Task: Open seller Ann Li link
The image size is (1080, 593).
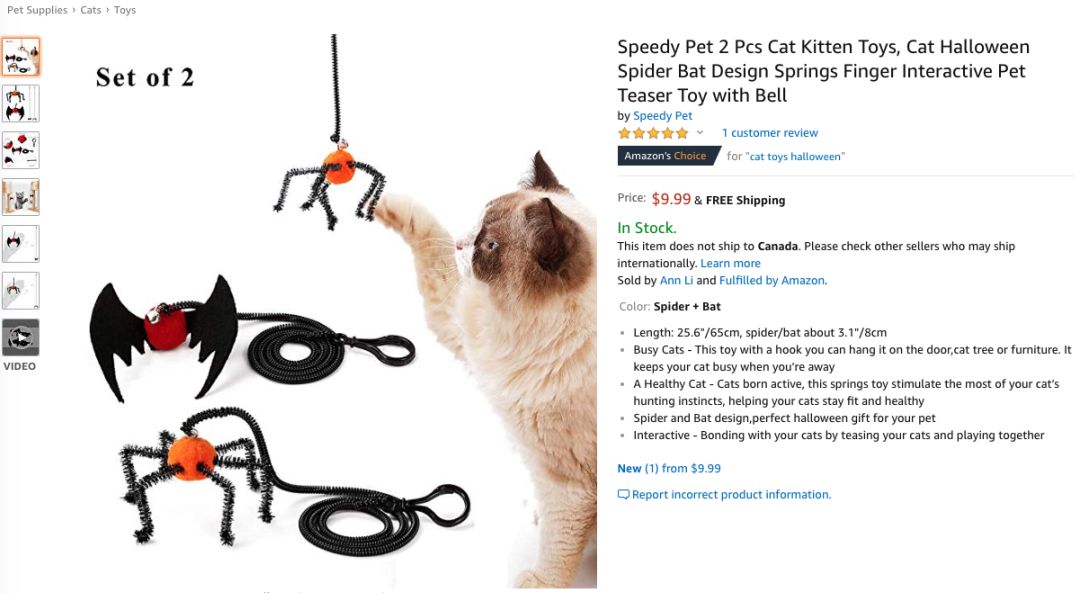Action: tap(676, 280)
